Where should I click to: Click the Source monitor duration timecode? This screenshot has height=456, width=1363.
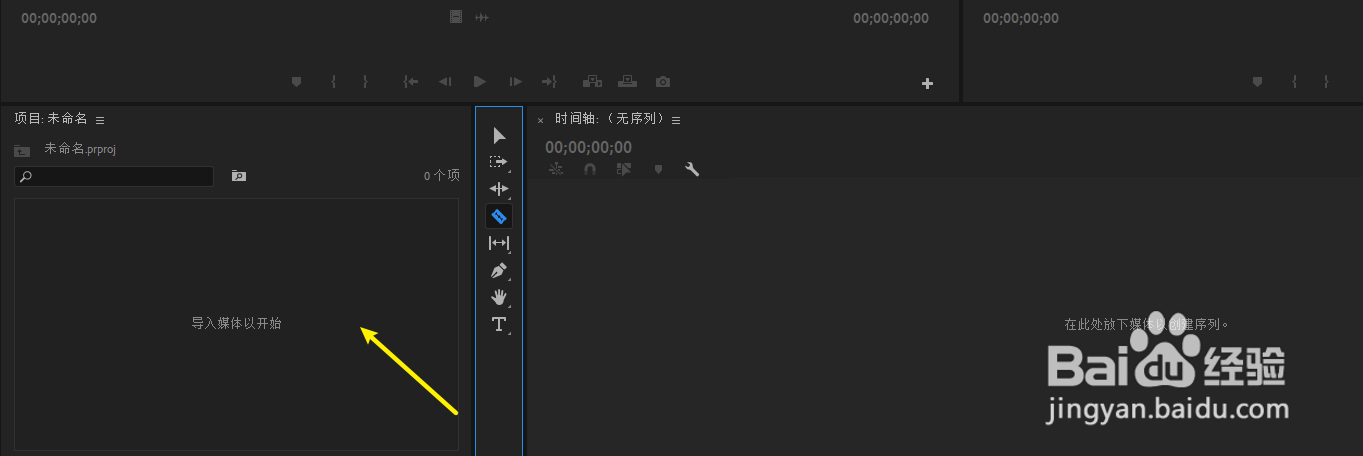coord(890,18)
